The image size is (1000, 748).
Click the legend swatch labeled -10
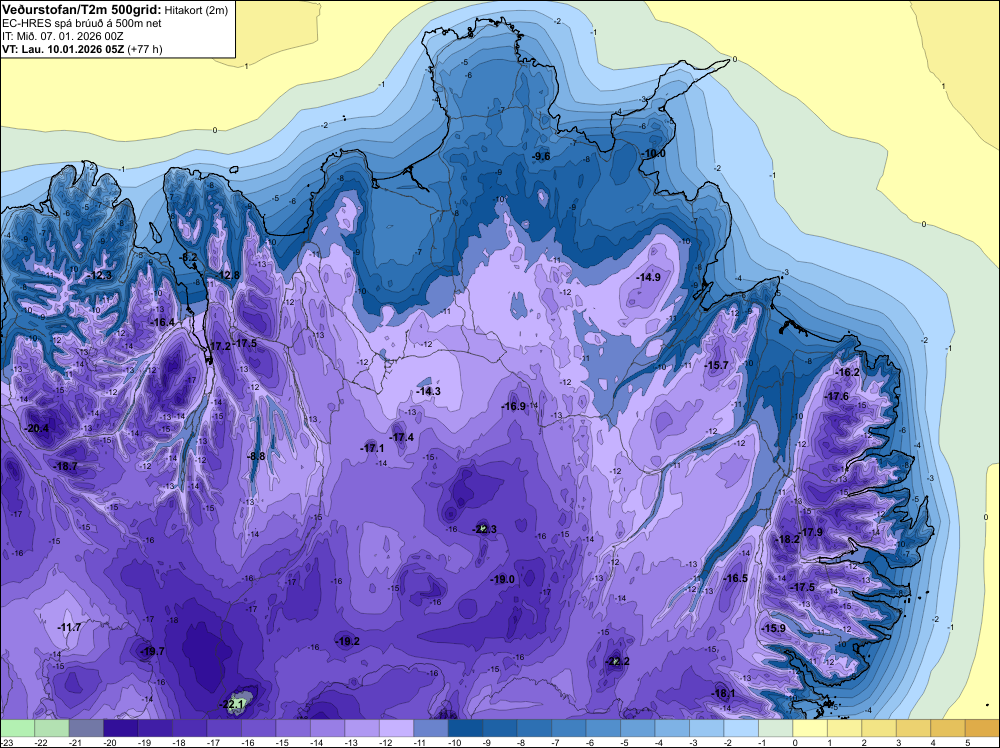click(x=466, y=729)
